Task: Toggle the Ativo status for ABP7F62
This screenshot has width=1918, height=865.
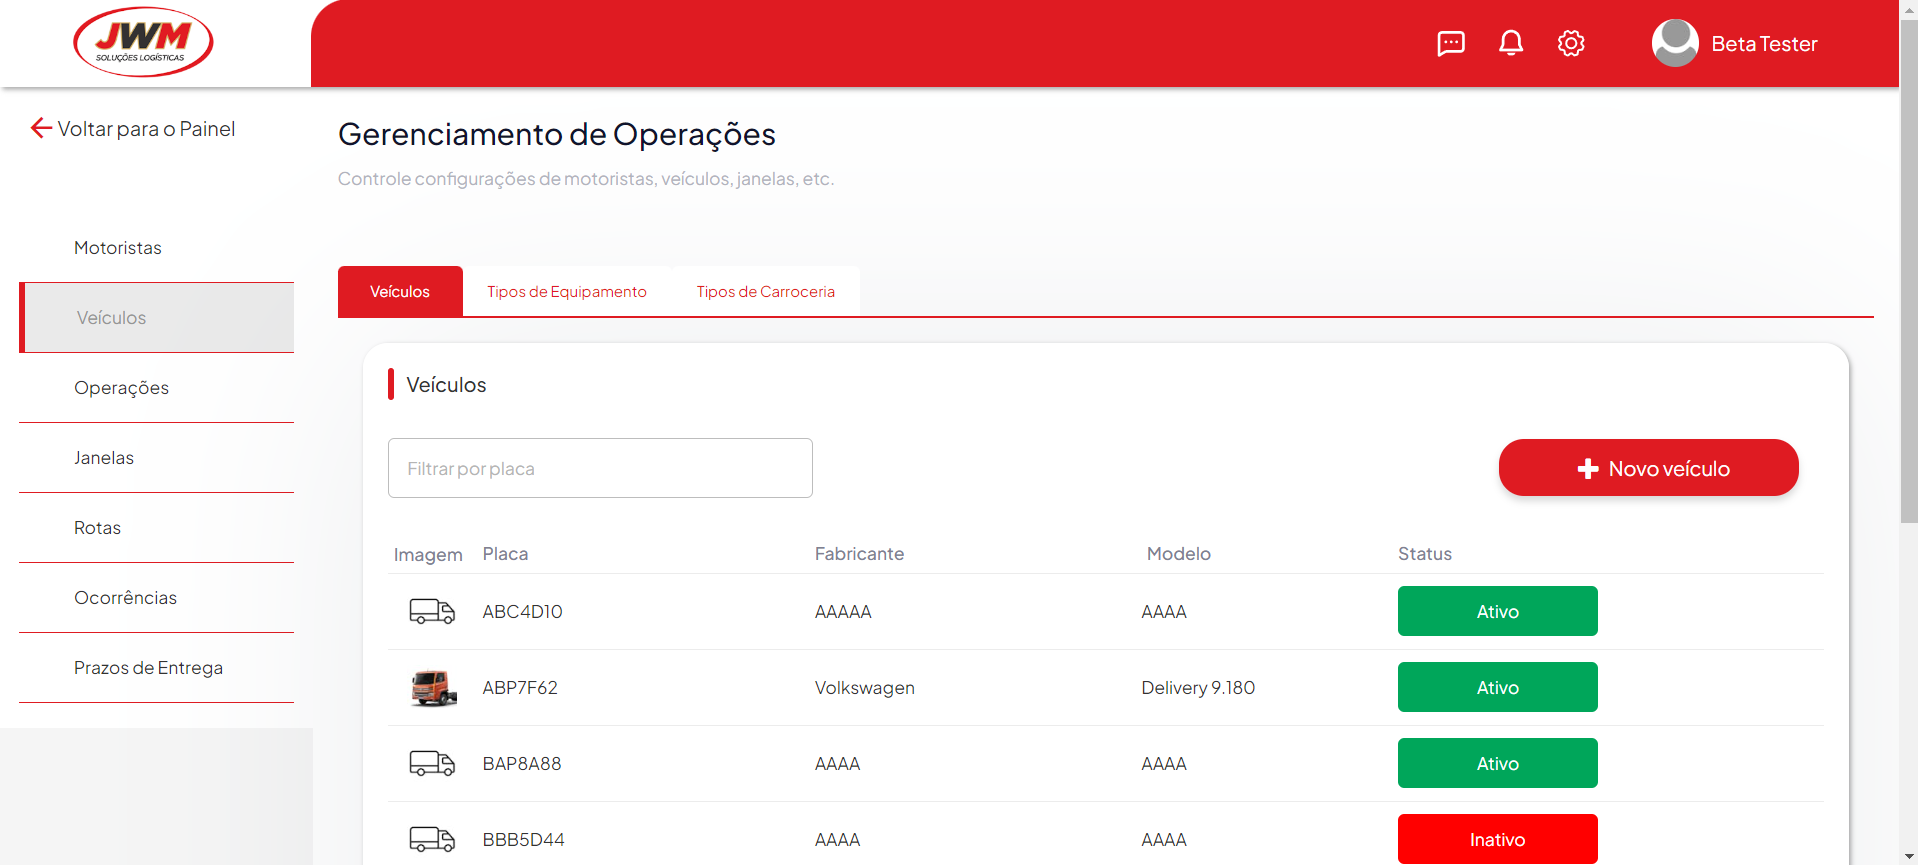Action: [1497, 687]
